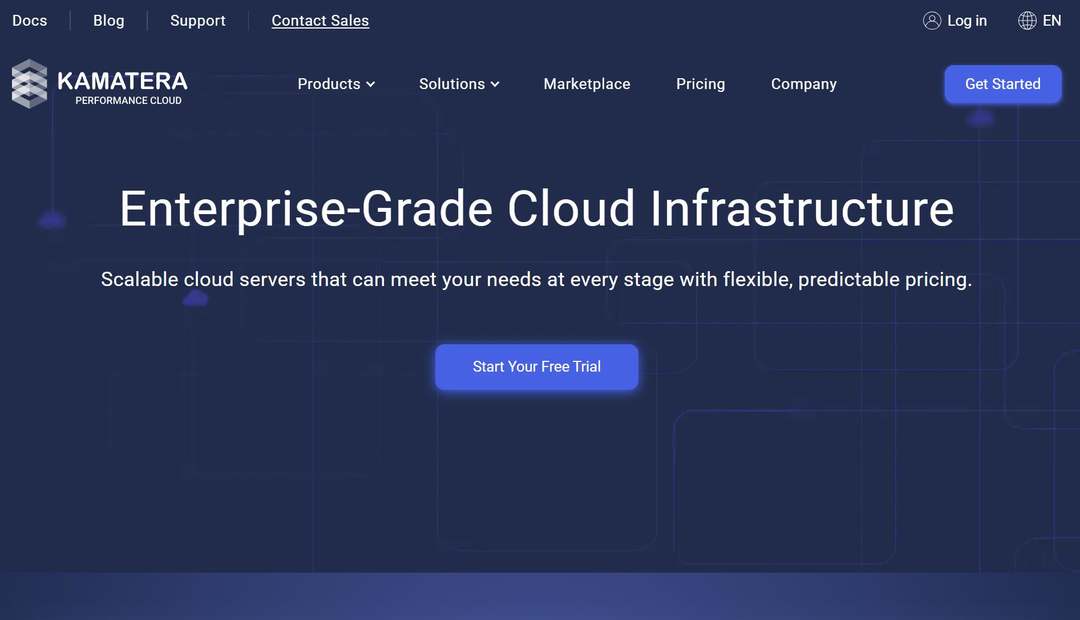1080x620 pixels.
Task: Open the Docs link
Action: pos(29,21)
